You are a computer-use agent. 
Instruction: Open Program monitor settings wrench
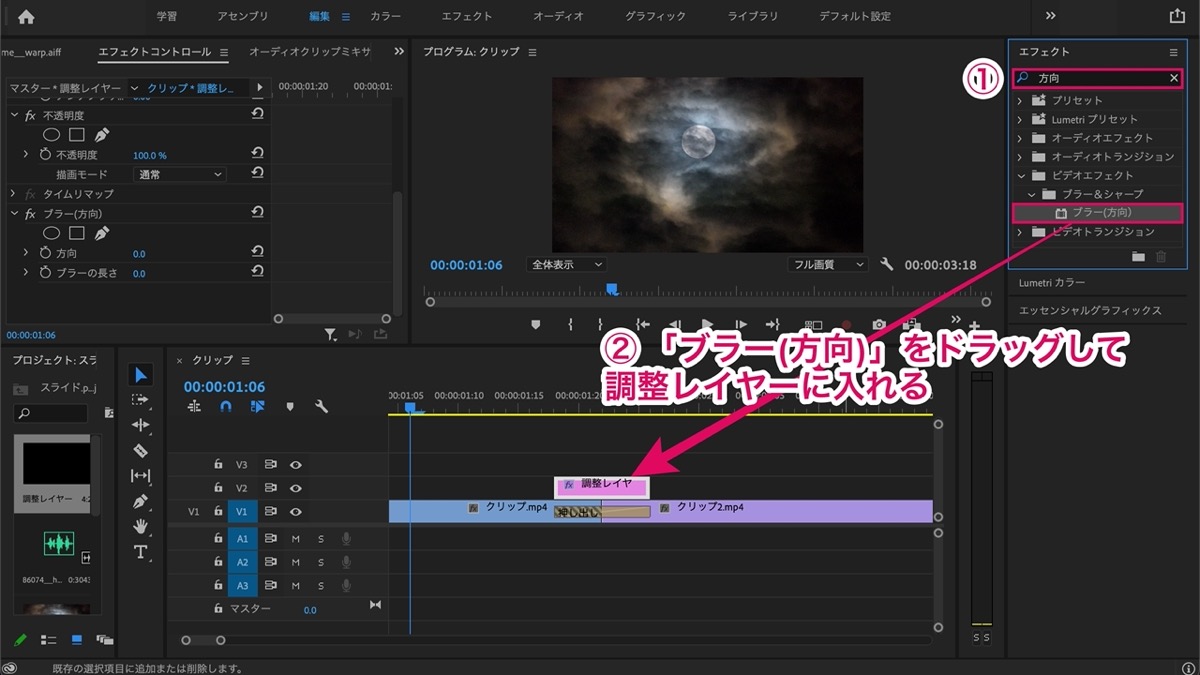click(x=886, y=265)
